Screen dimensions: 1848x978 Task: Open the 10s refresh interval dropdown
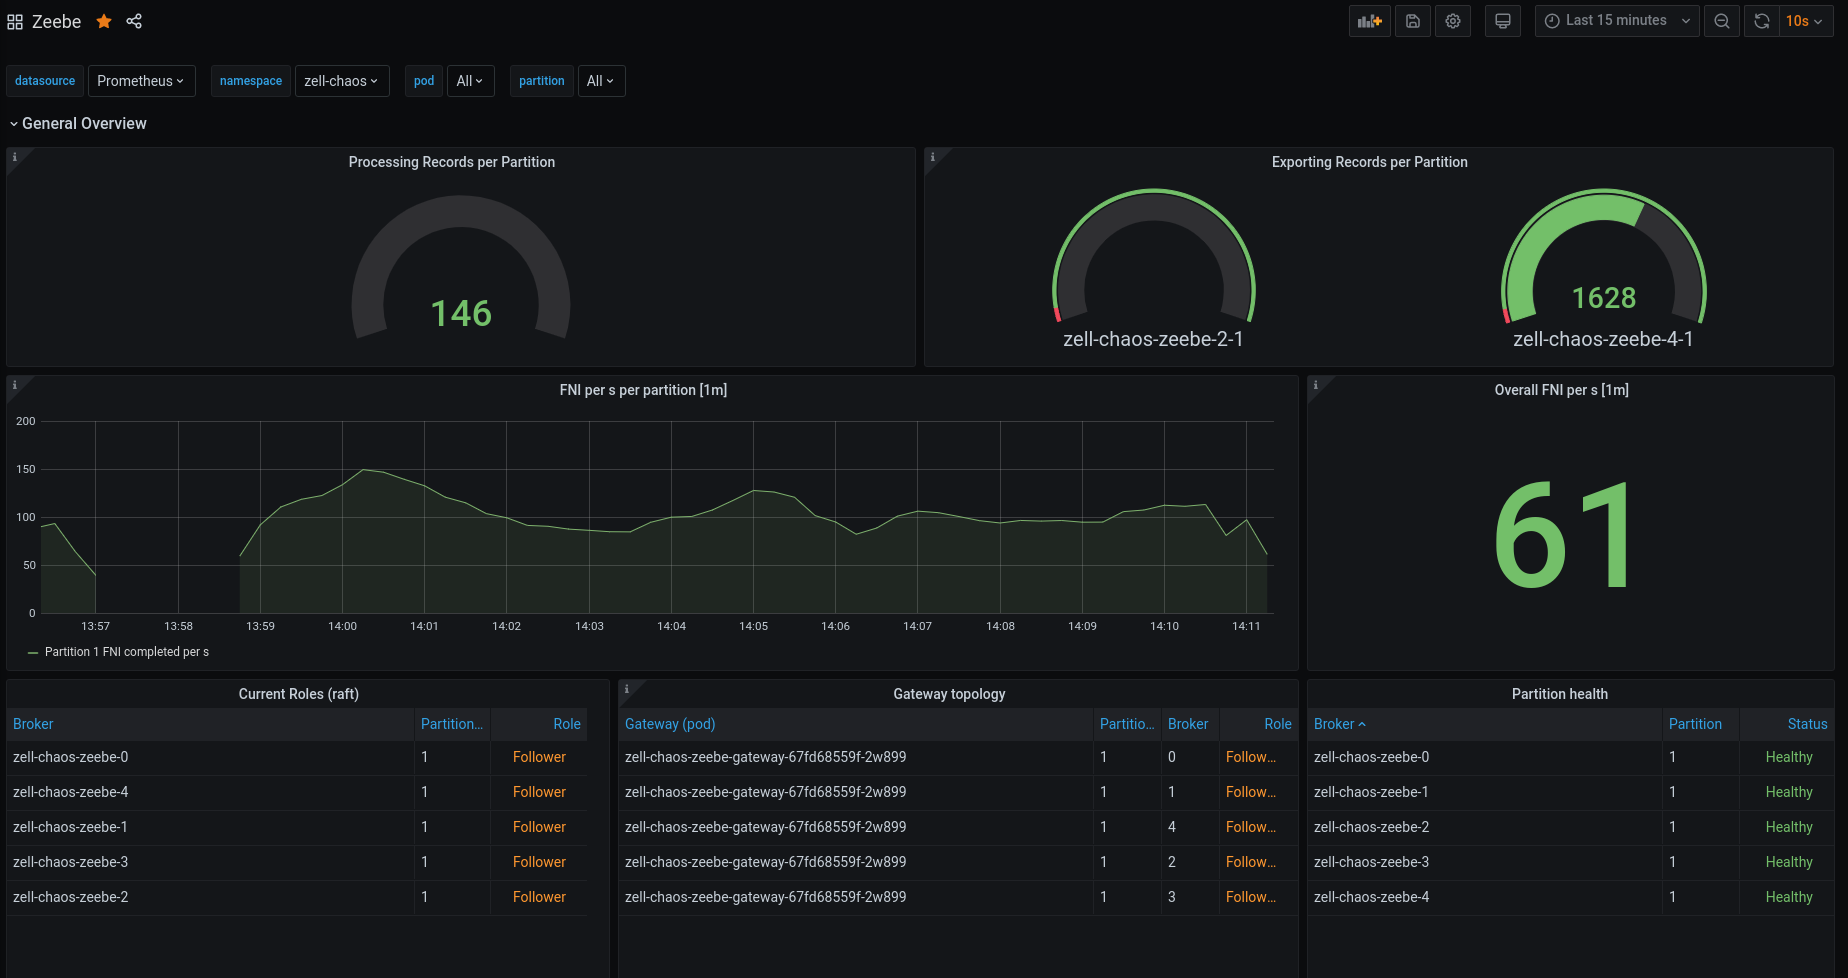(1805, 21)
